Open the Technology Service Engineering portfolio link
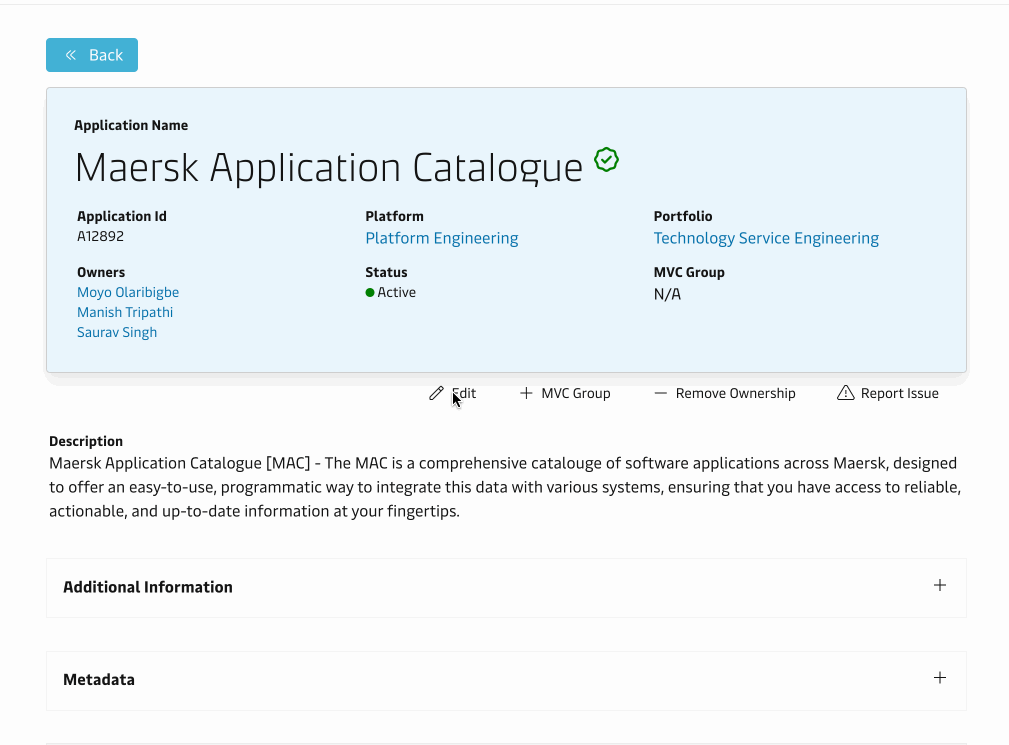Image resolution: width=1009 pixels, height=745 pixels. [x=766, y=238]
